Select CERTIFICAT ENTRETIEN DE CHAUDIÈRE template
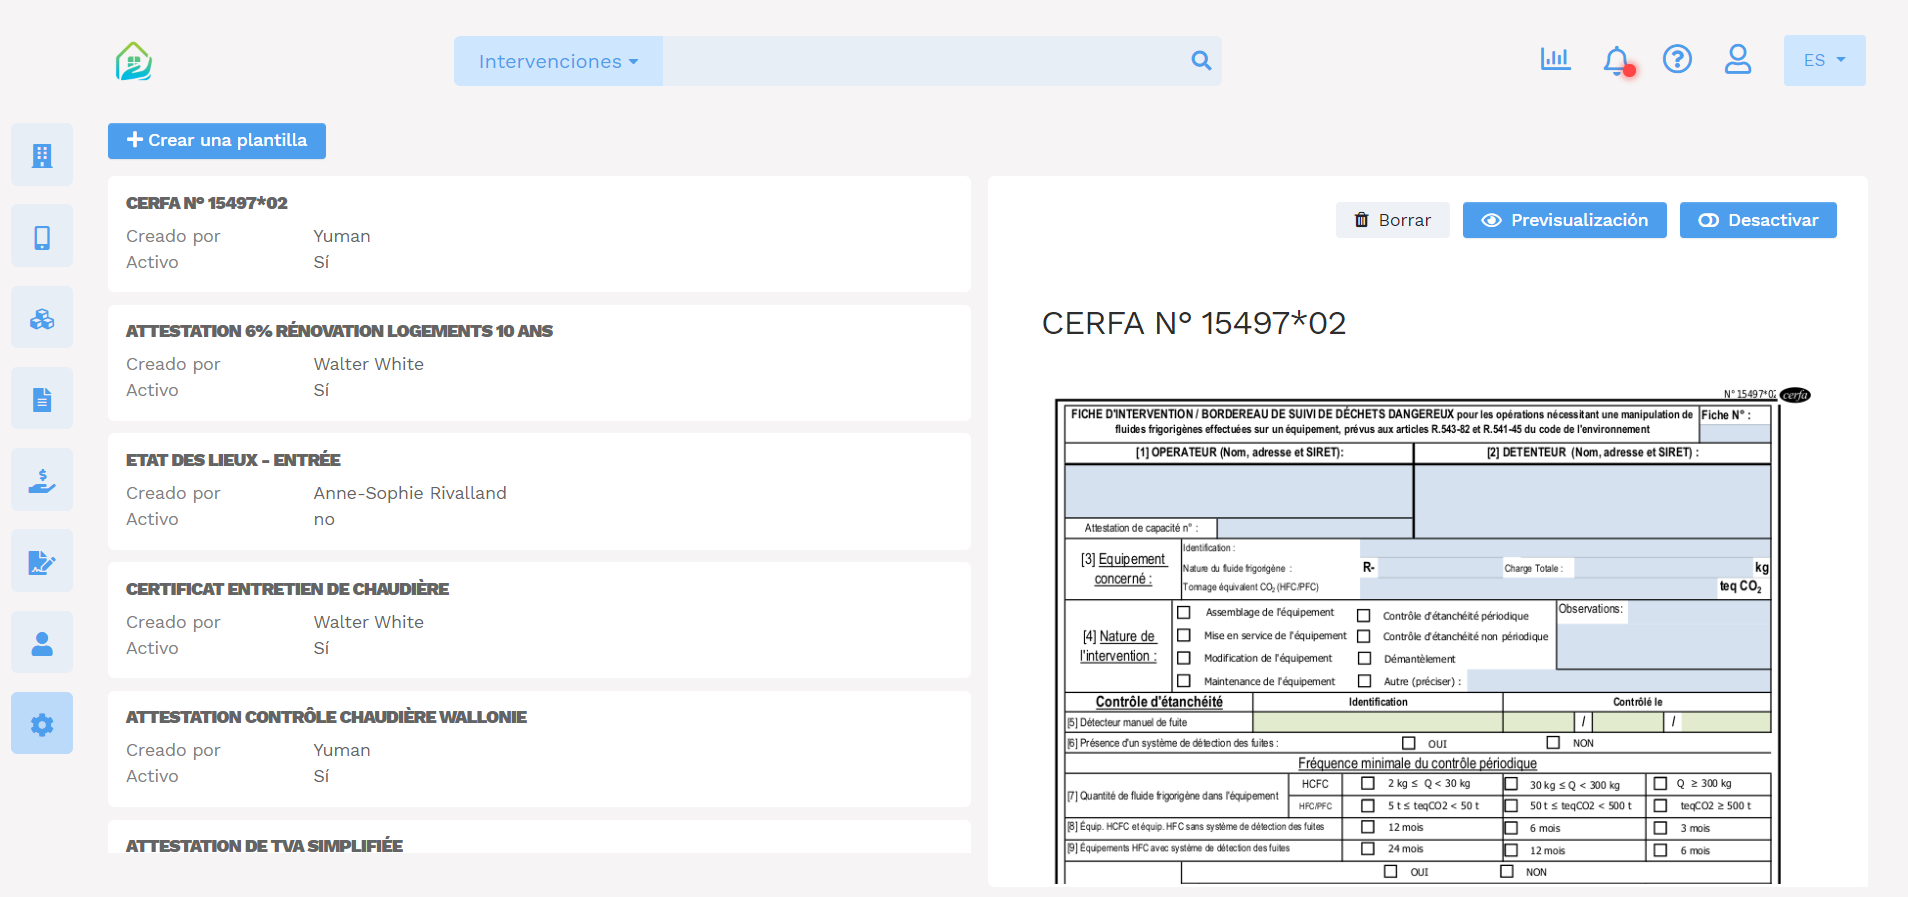1908x897 pixels. 539,620
